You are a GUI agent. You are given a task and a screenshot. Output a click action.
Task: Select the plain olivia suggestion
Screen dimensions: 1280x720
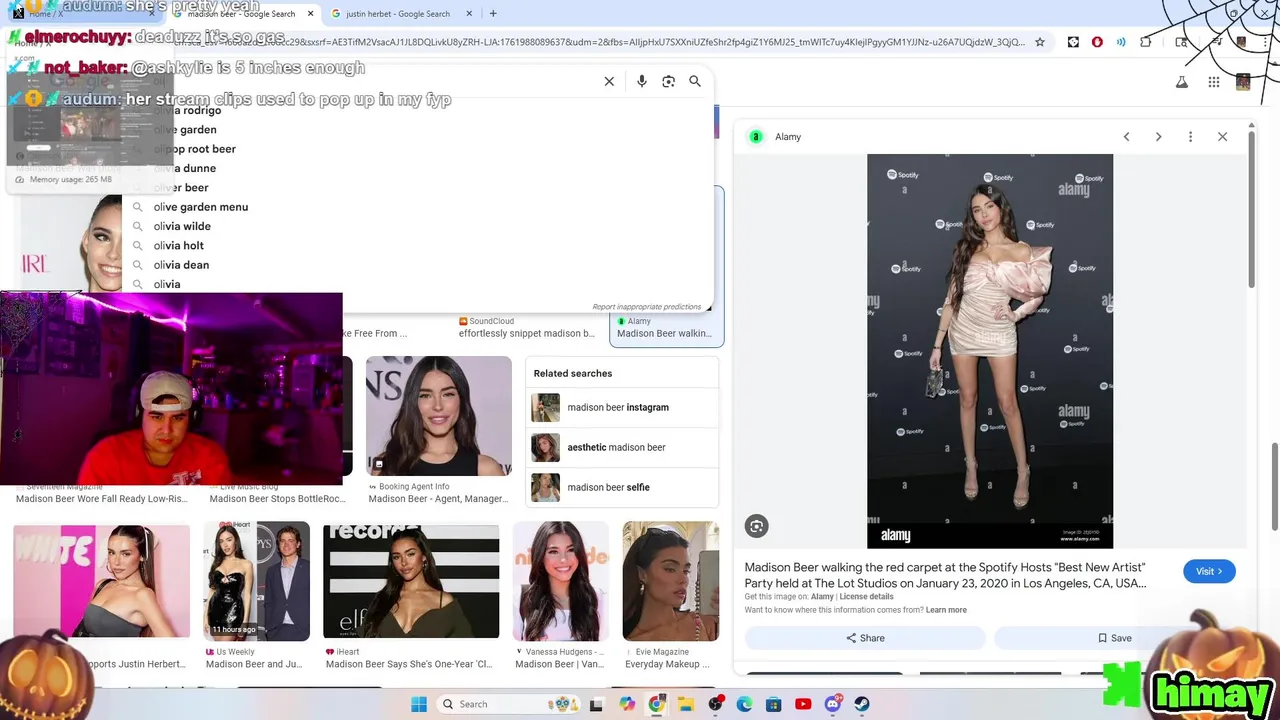click(x=418, y=284)
